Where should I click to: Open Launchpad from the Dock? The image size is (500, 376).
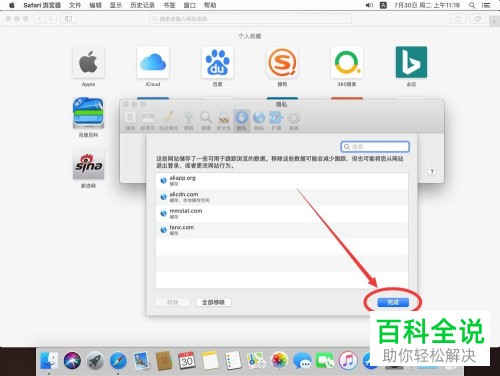pos(95,361)
